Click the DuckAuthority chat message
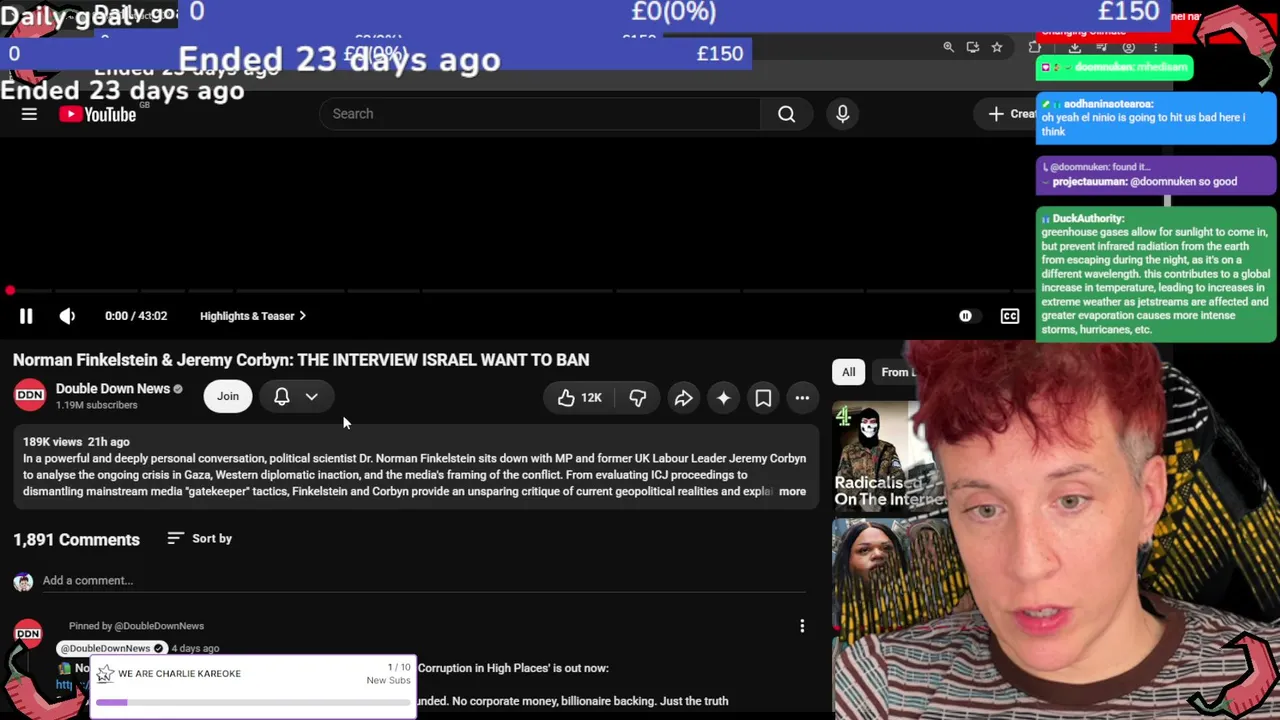The width and height of the screenshot is (1280, 720). [1156, 274]
